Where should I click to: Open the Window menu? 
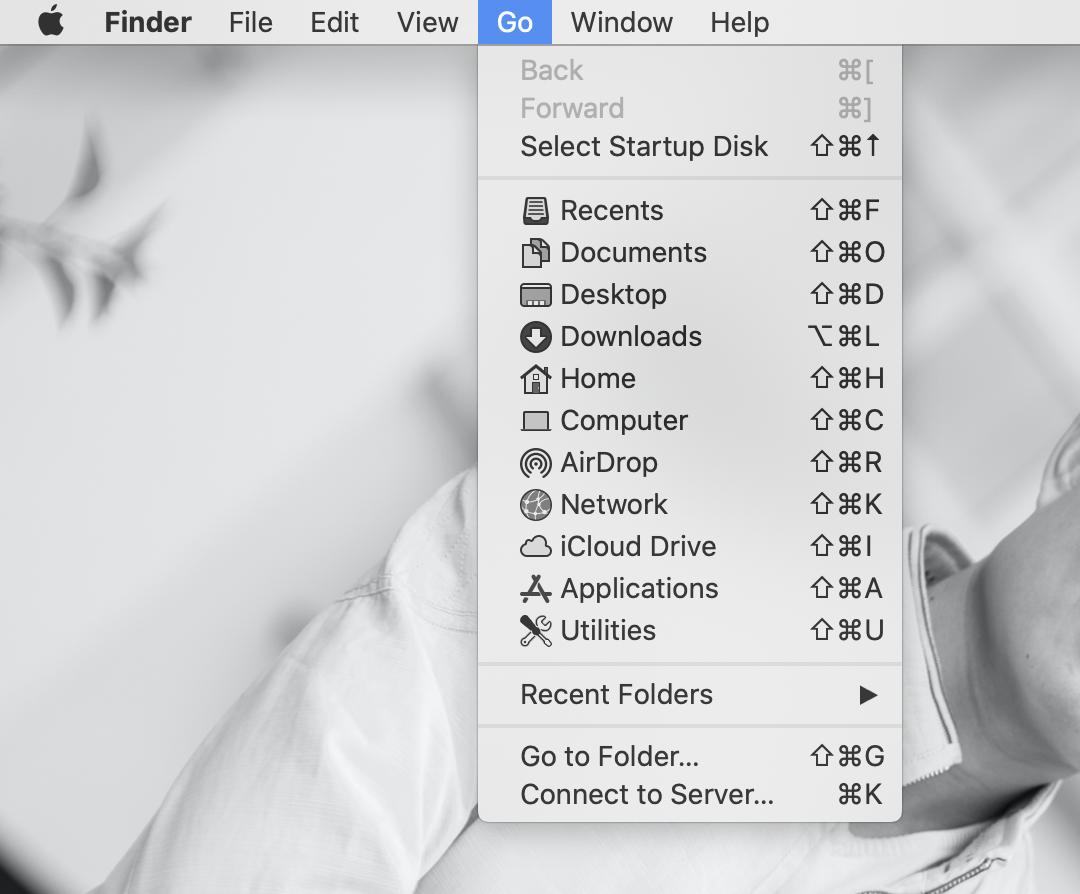point(621,22)
